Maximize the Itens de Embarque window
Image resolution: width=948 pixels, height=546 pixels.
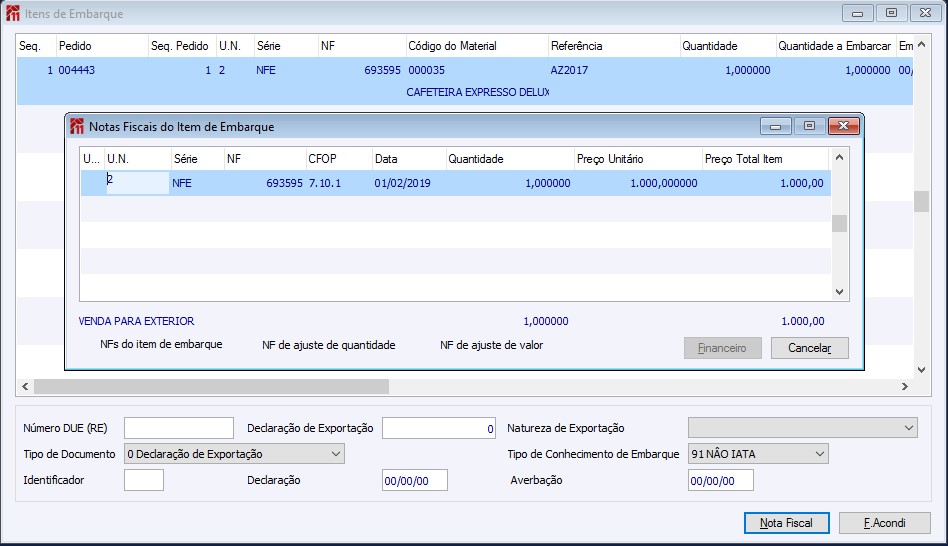(x=891, y=13)
